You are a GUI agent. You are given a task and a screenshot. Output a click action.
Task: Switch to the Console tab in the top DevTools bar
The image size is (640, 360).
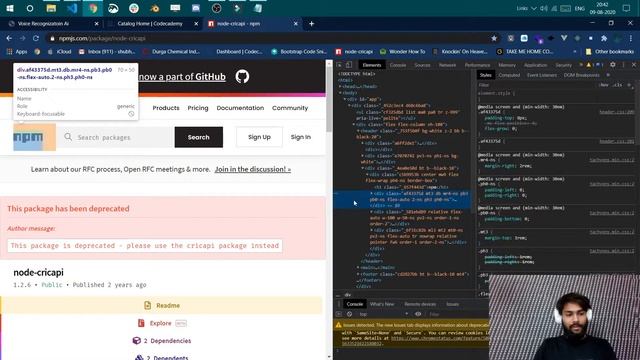click(398, 65)
